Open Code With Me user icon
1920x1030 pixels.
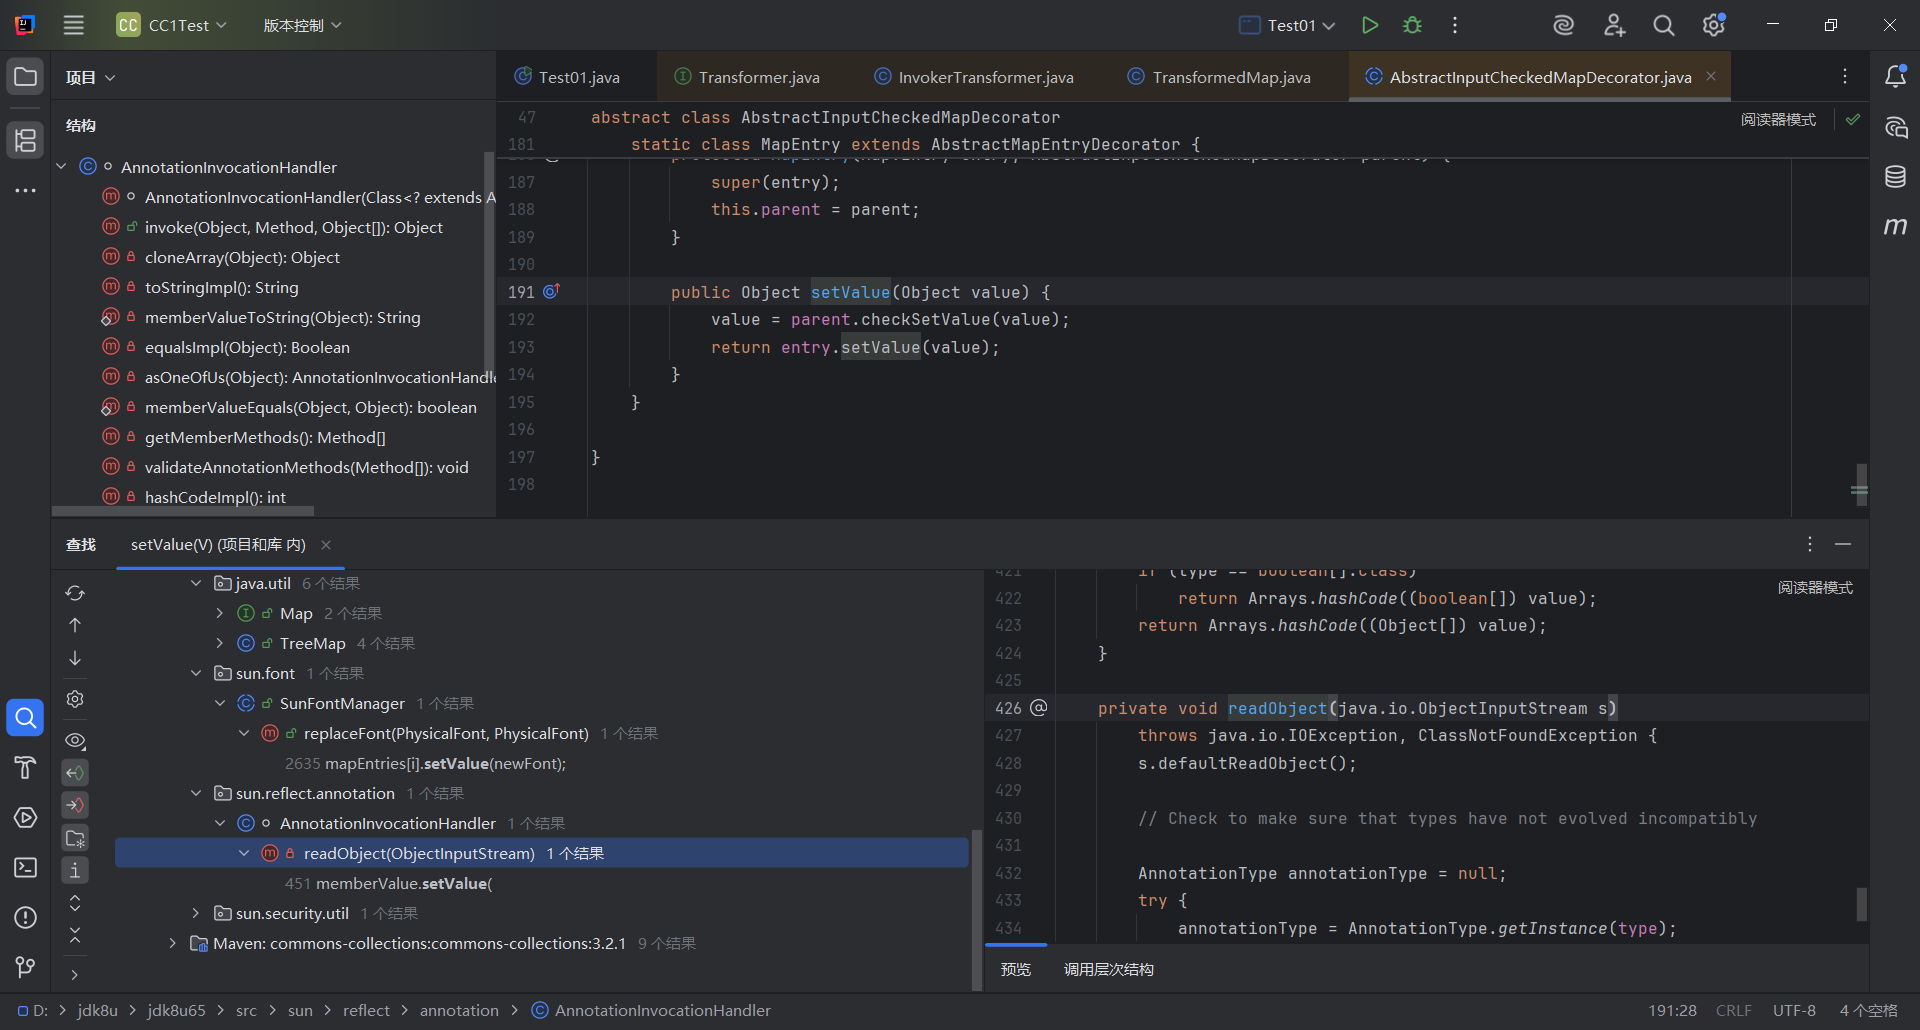coord(1614,25)
